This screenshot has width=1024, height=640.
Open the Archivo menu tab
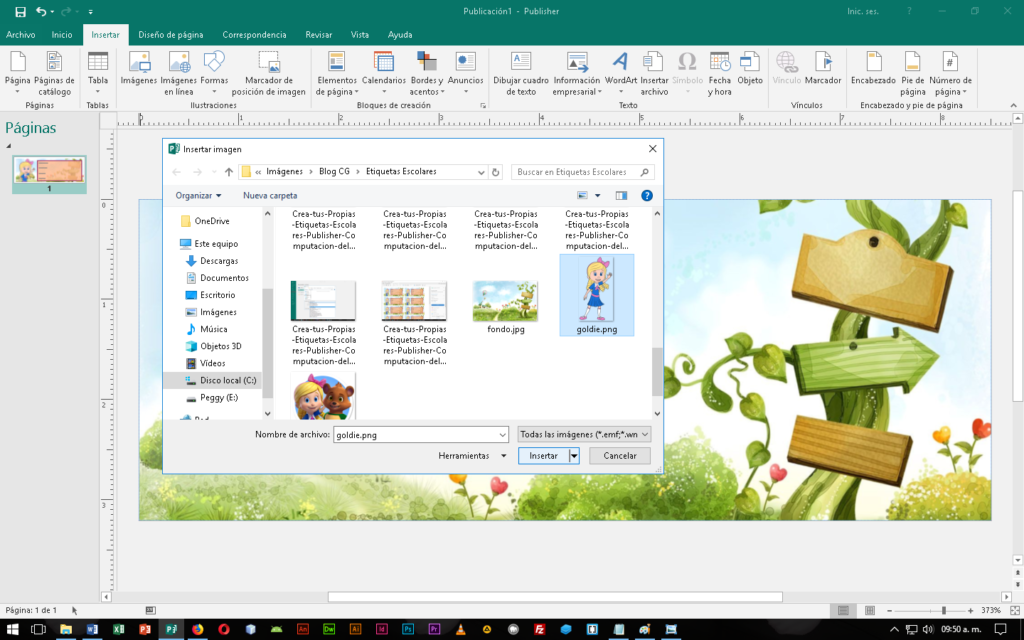(x=21, y=34)
